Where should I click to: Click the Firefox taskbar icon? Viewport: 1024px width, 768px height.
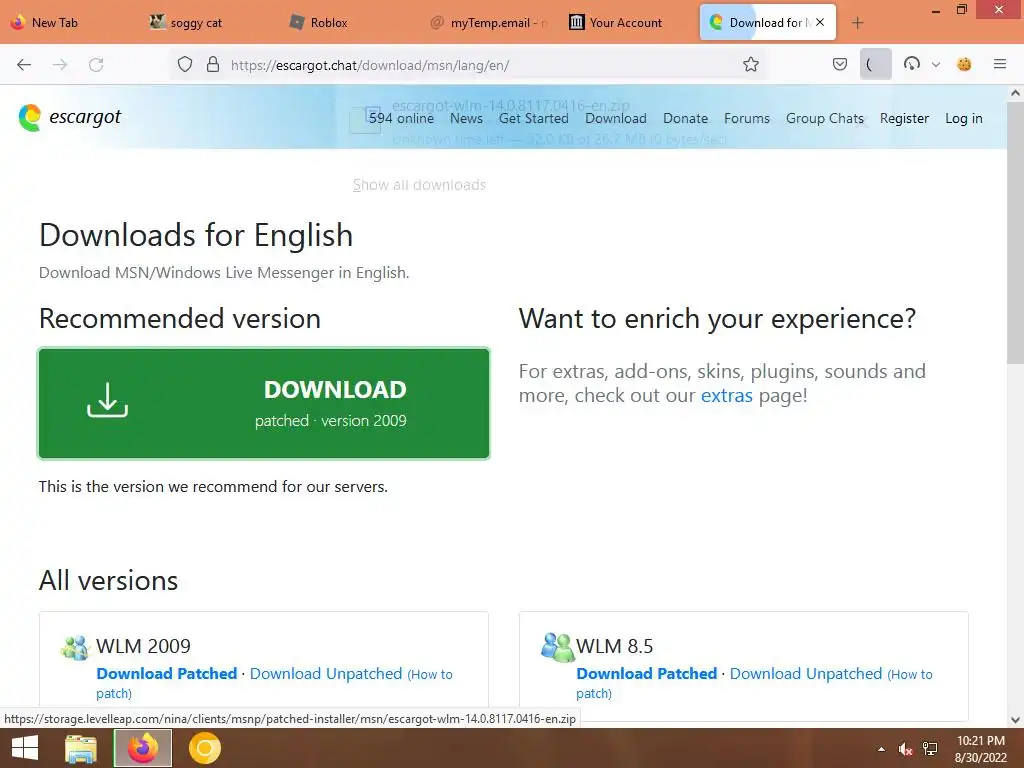143,748
